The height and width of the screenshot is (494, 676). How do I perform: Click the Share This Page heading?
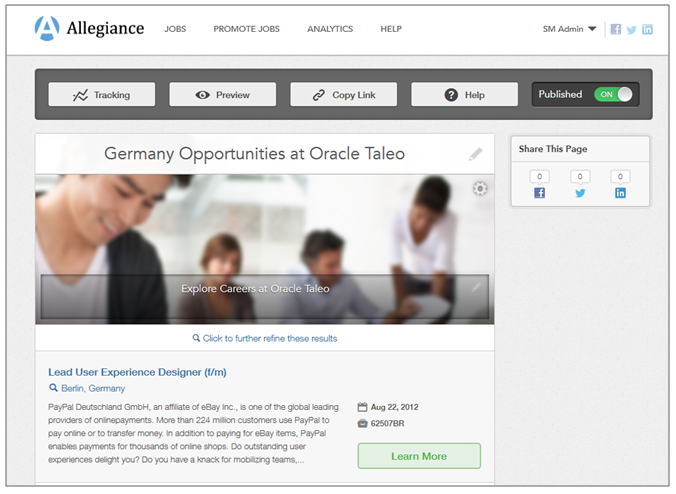553,149
